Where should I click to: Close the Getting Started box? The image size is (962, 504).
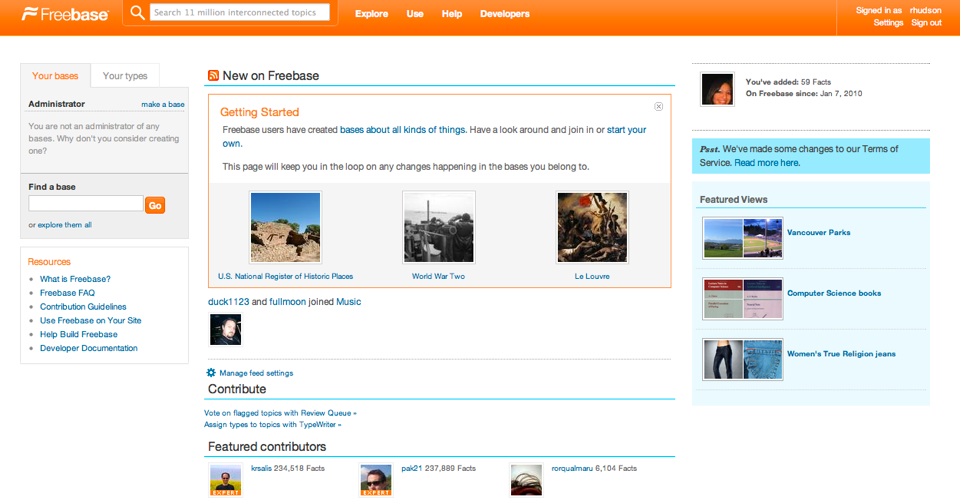[x=658, y=107]
